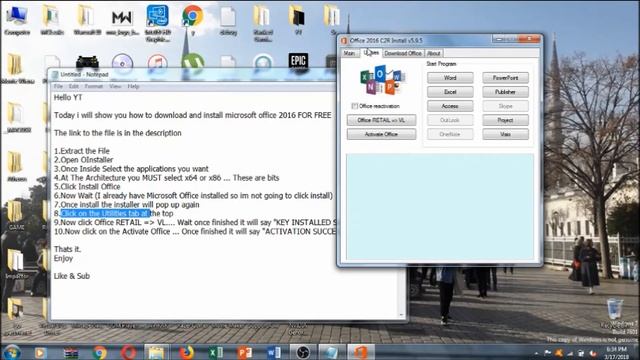This screenshot has width=640, height=360.
Task: Click the Activate Office button
Action: coord(381,134)
